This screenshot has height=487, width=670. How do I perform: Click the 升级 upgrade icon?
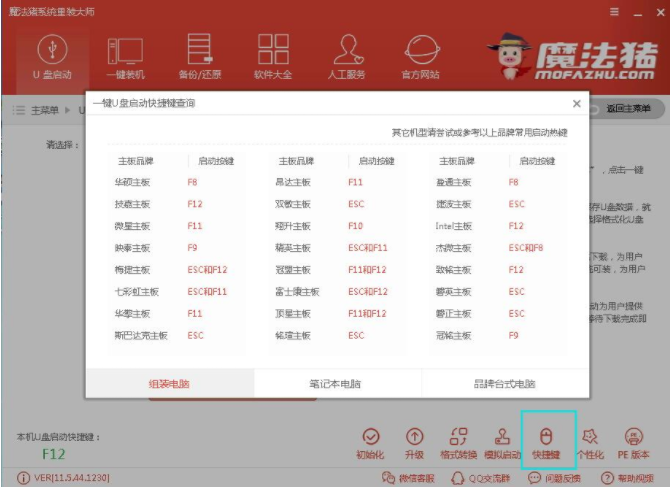(415, 442)
